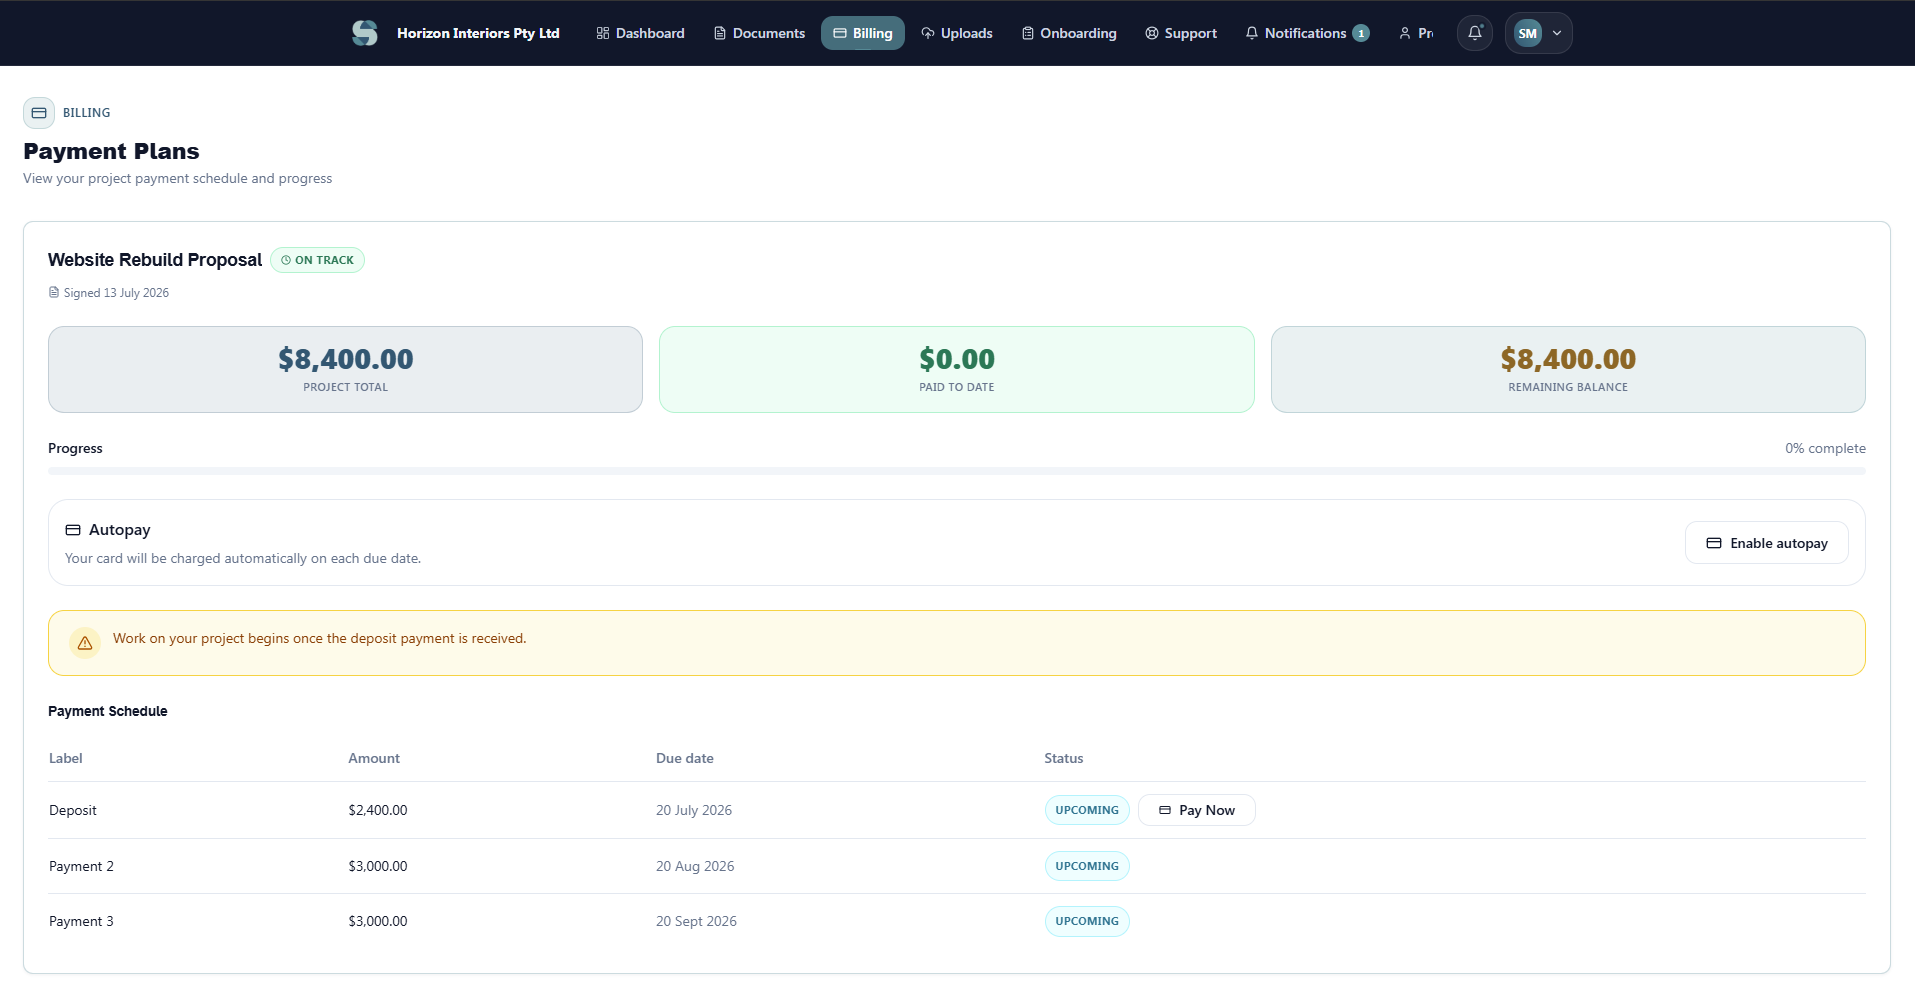This screenshot has width=1915, height=982.
Task: Click the Payment Plans page heading
Action: (x=111, y=151)
